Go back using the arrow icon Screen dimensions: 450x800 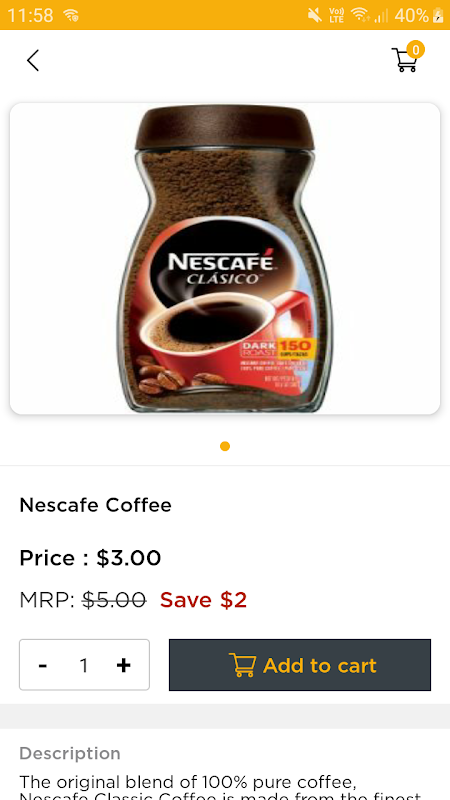click(33, 61)
